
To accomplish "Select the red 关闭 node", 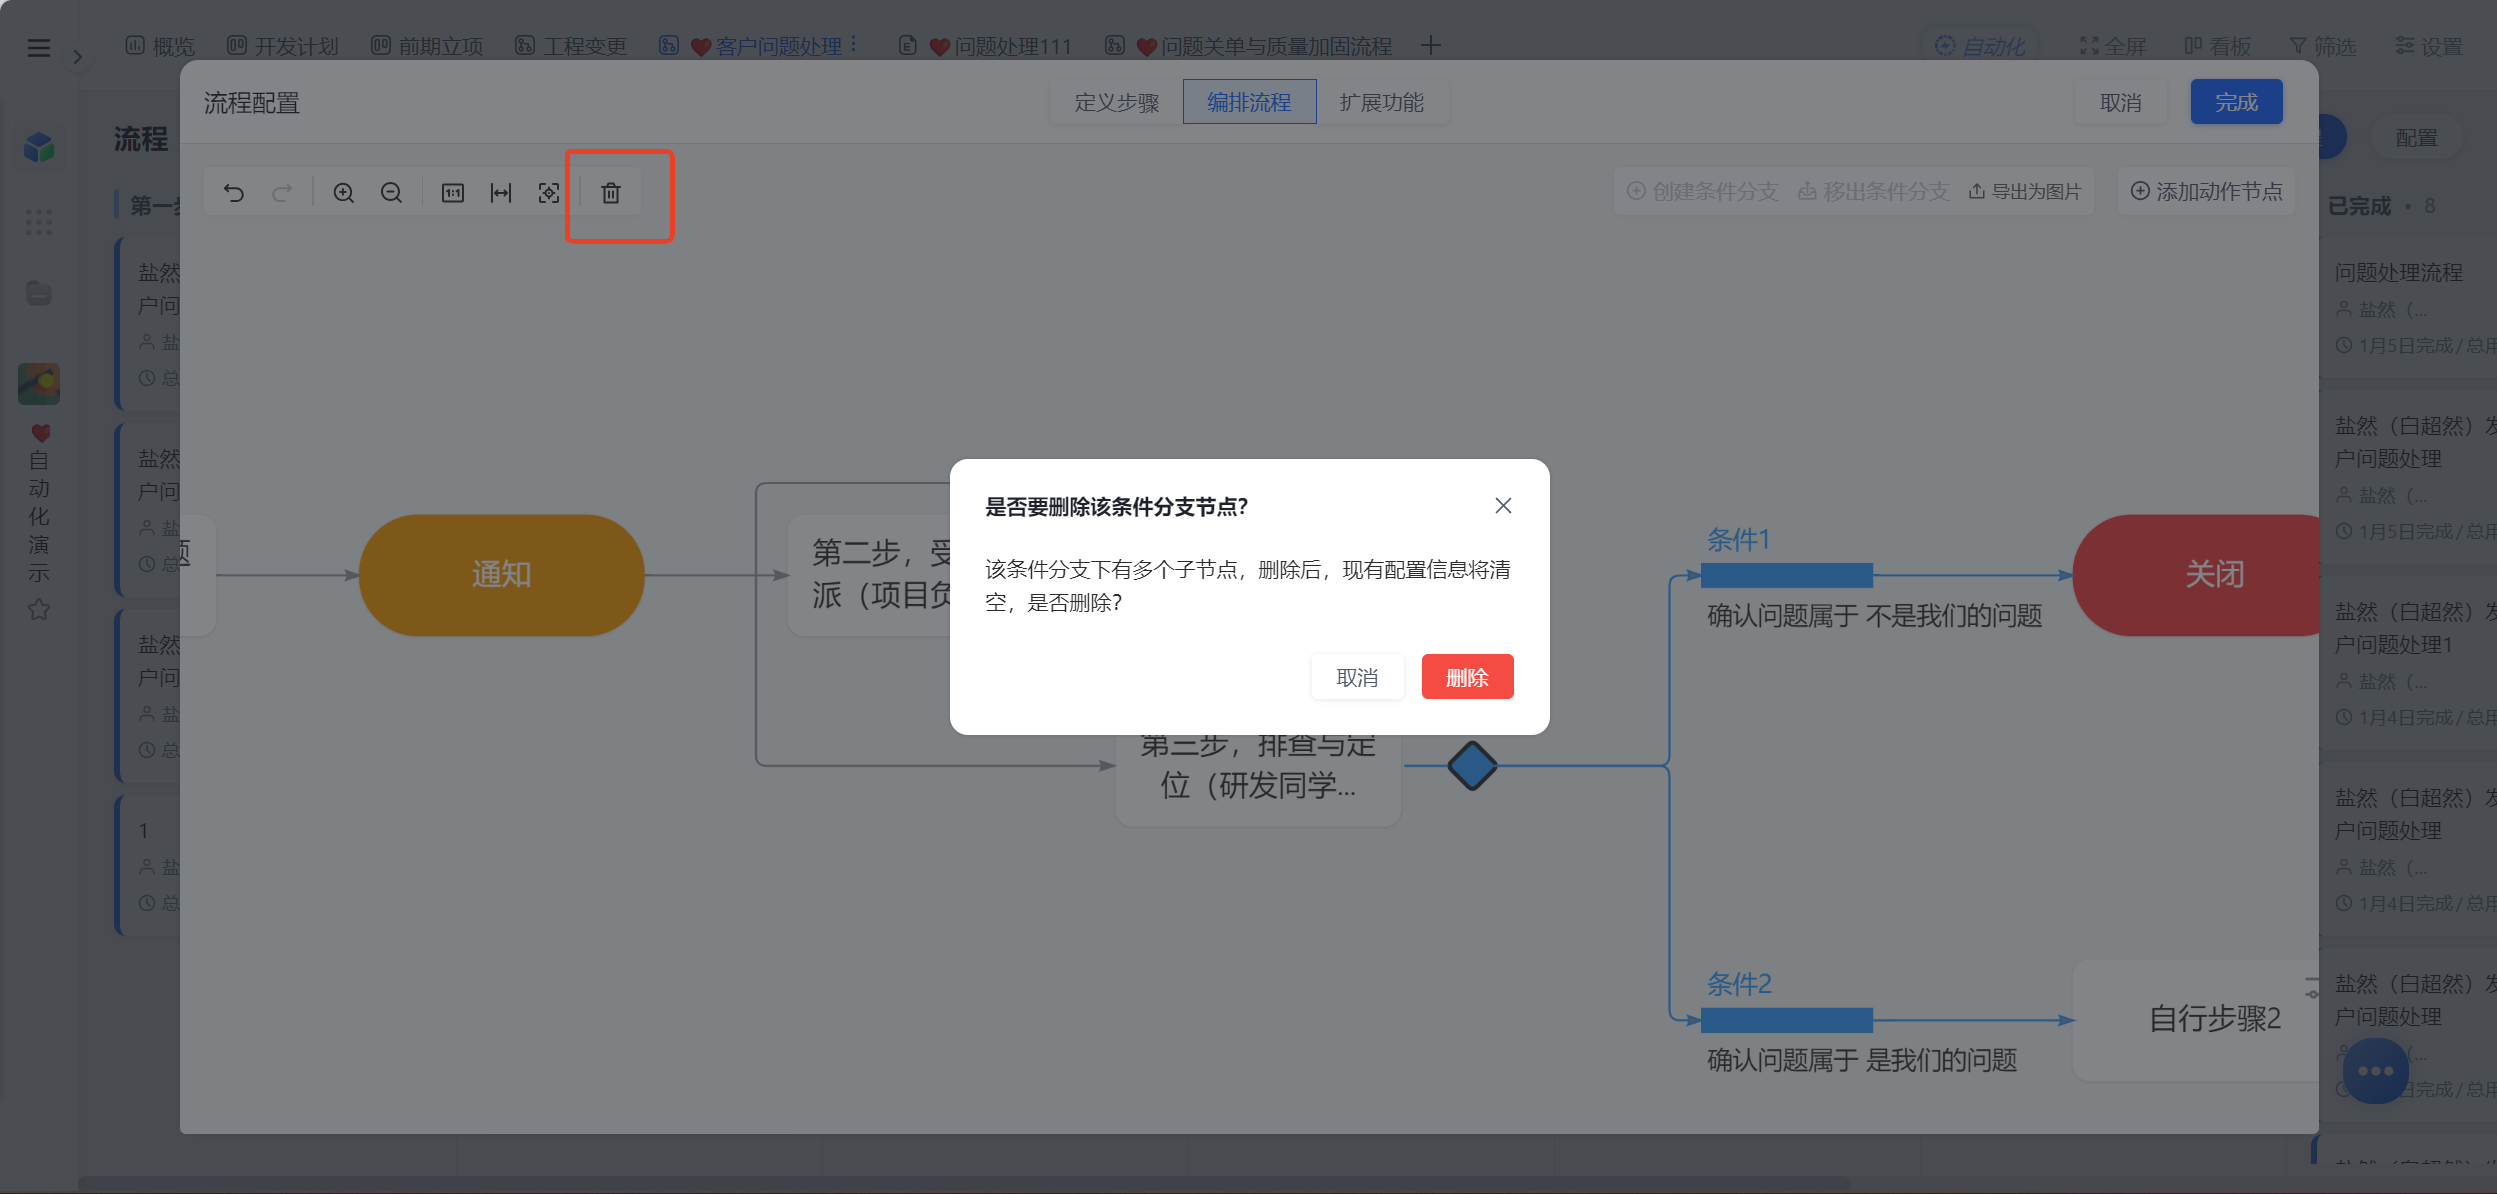I will (2196, 575).
